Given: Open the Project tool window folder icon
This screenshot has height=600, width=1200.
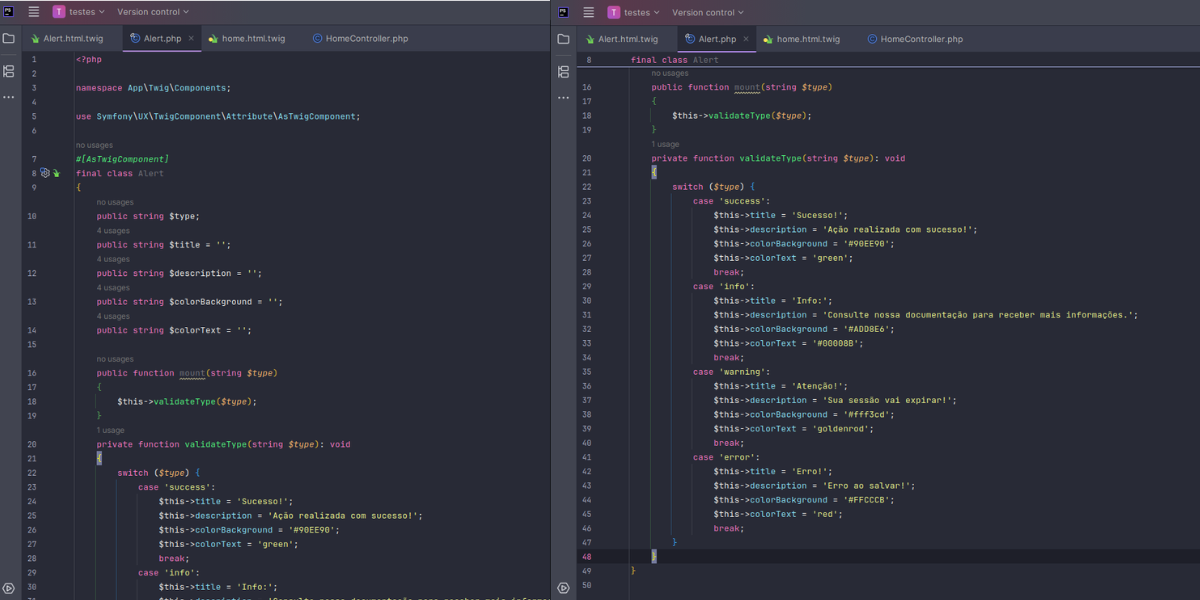Looking at the screenshot, I should [x=9, y=36].
